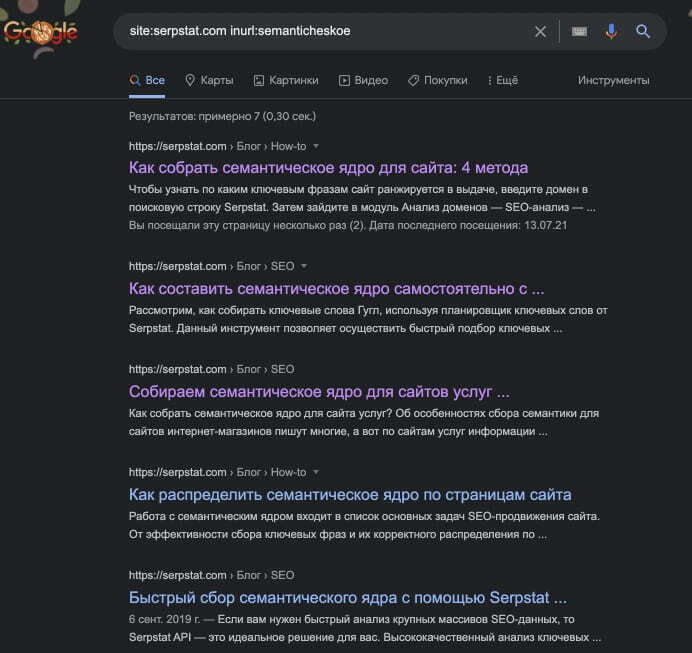Expand the arrow by first How-to breadcrumb
Viewport: 692px width, 653px height.
316,146
